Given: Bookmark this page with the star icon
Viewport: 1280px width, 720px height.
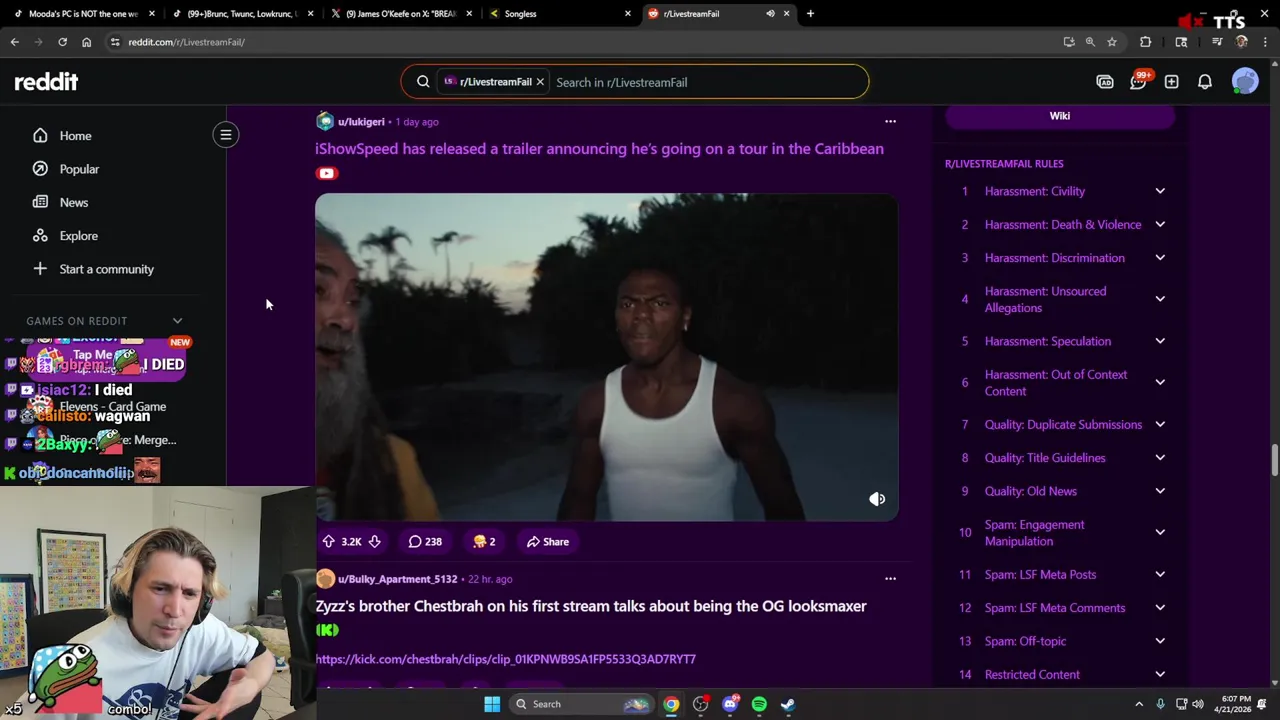Looking at the screenshot, I should pyautogui.click(x=1111, y=42).
